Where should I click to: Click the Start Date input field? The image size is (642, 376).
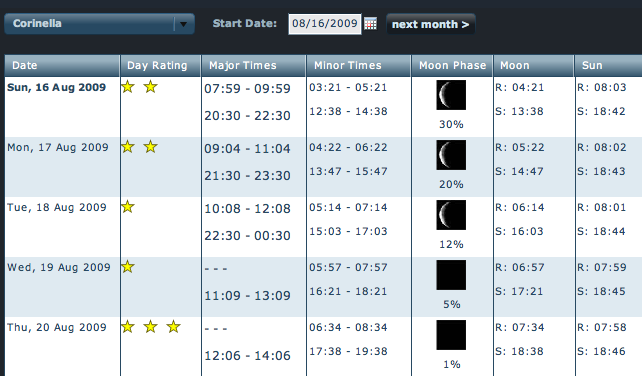325,24
